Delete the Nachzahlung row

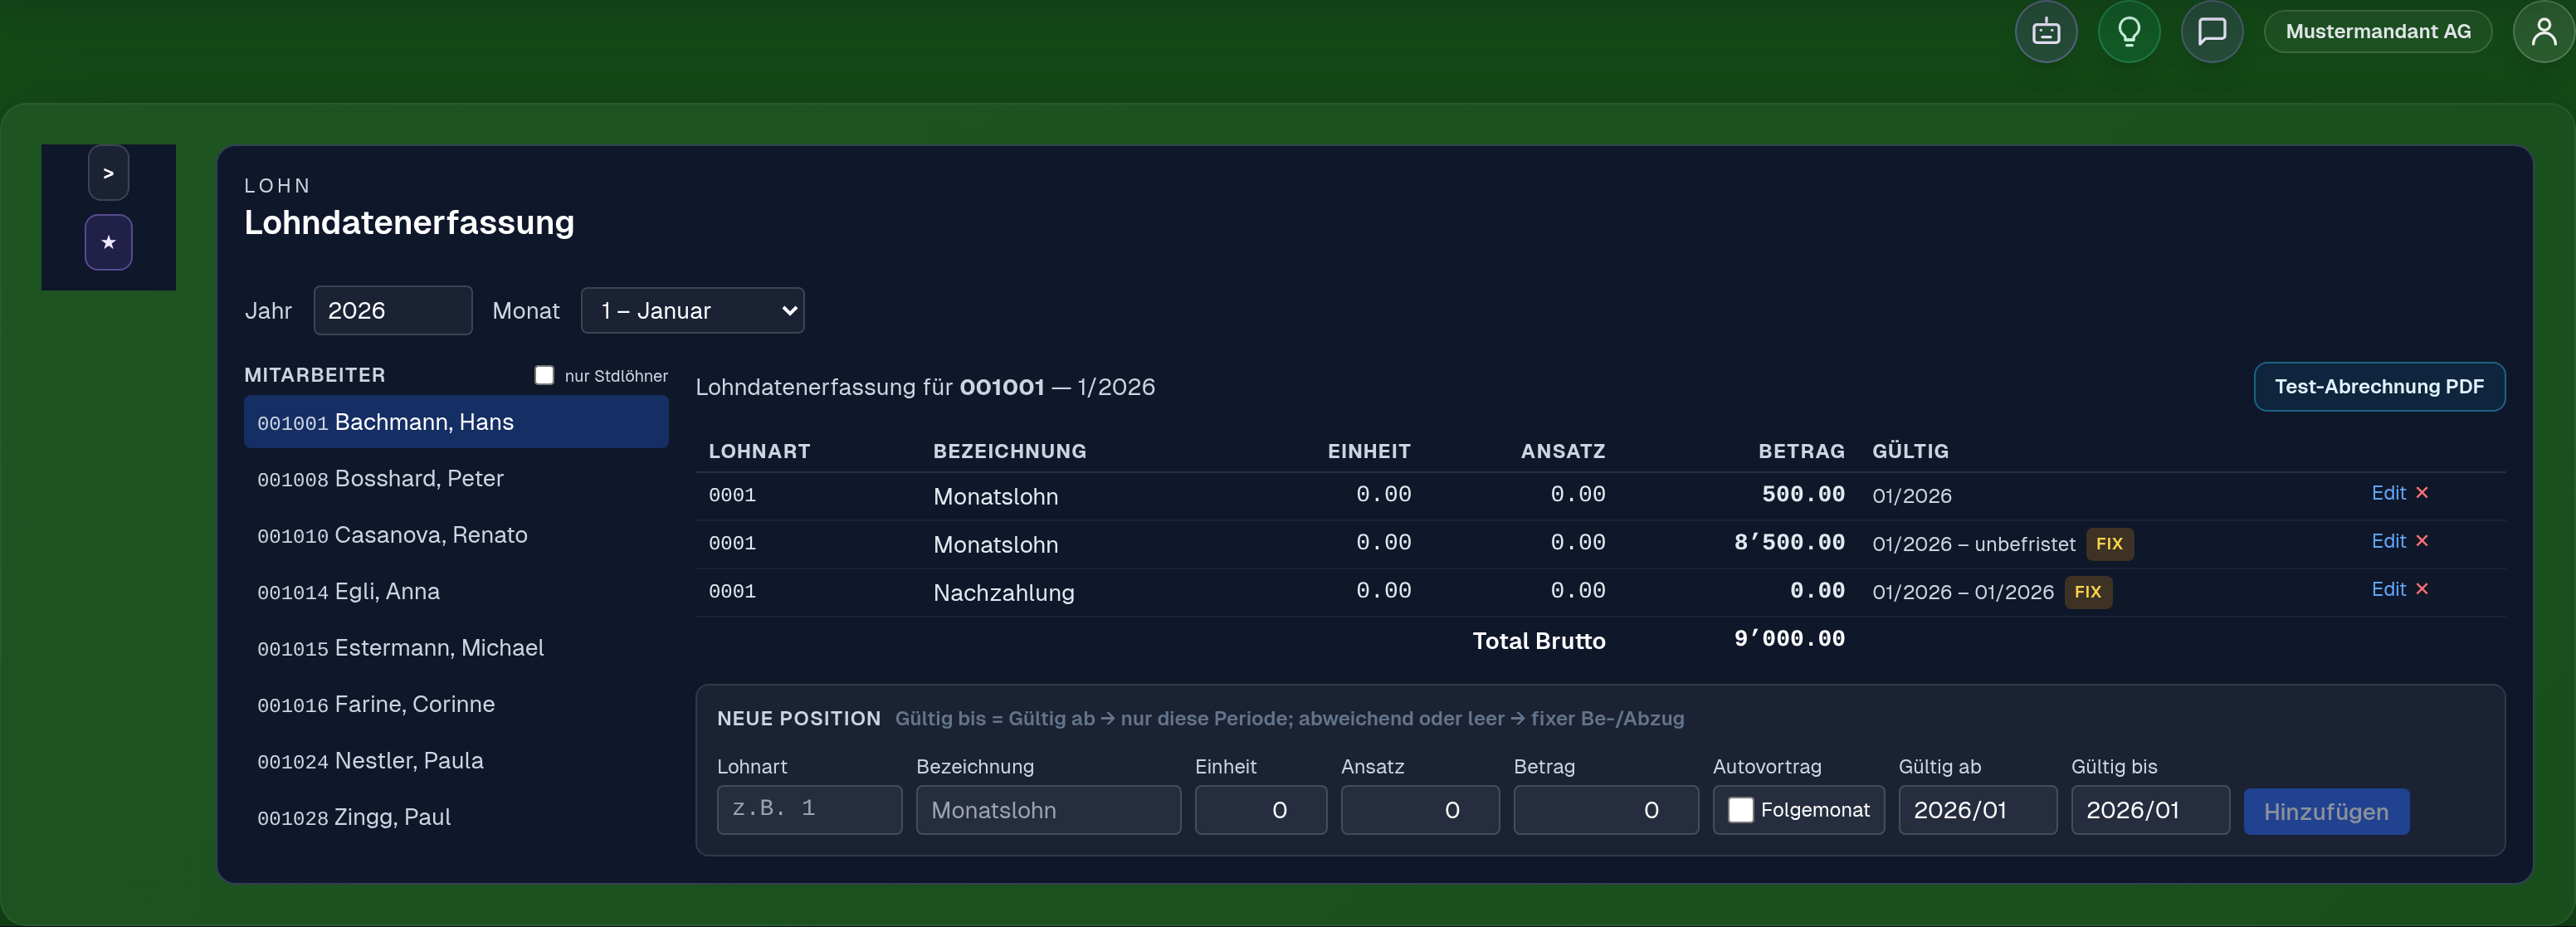coord(2422,589)
